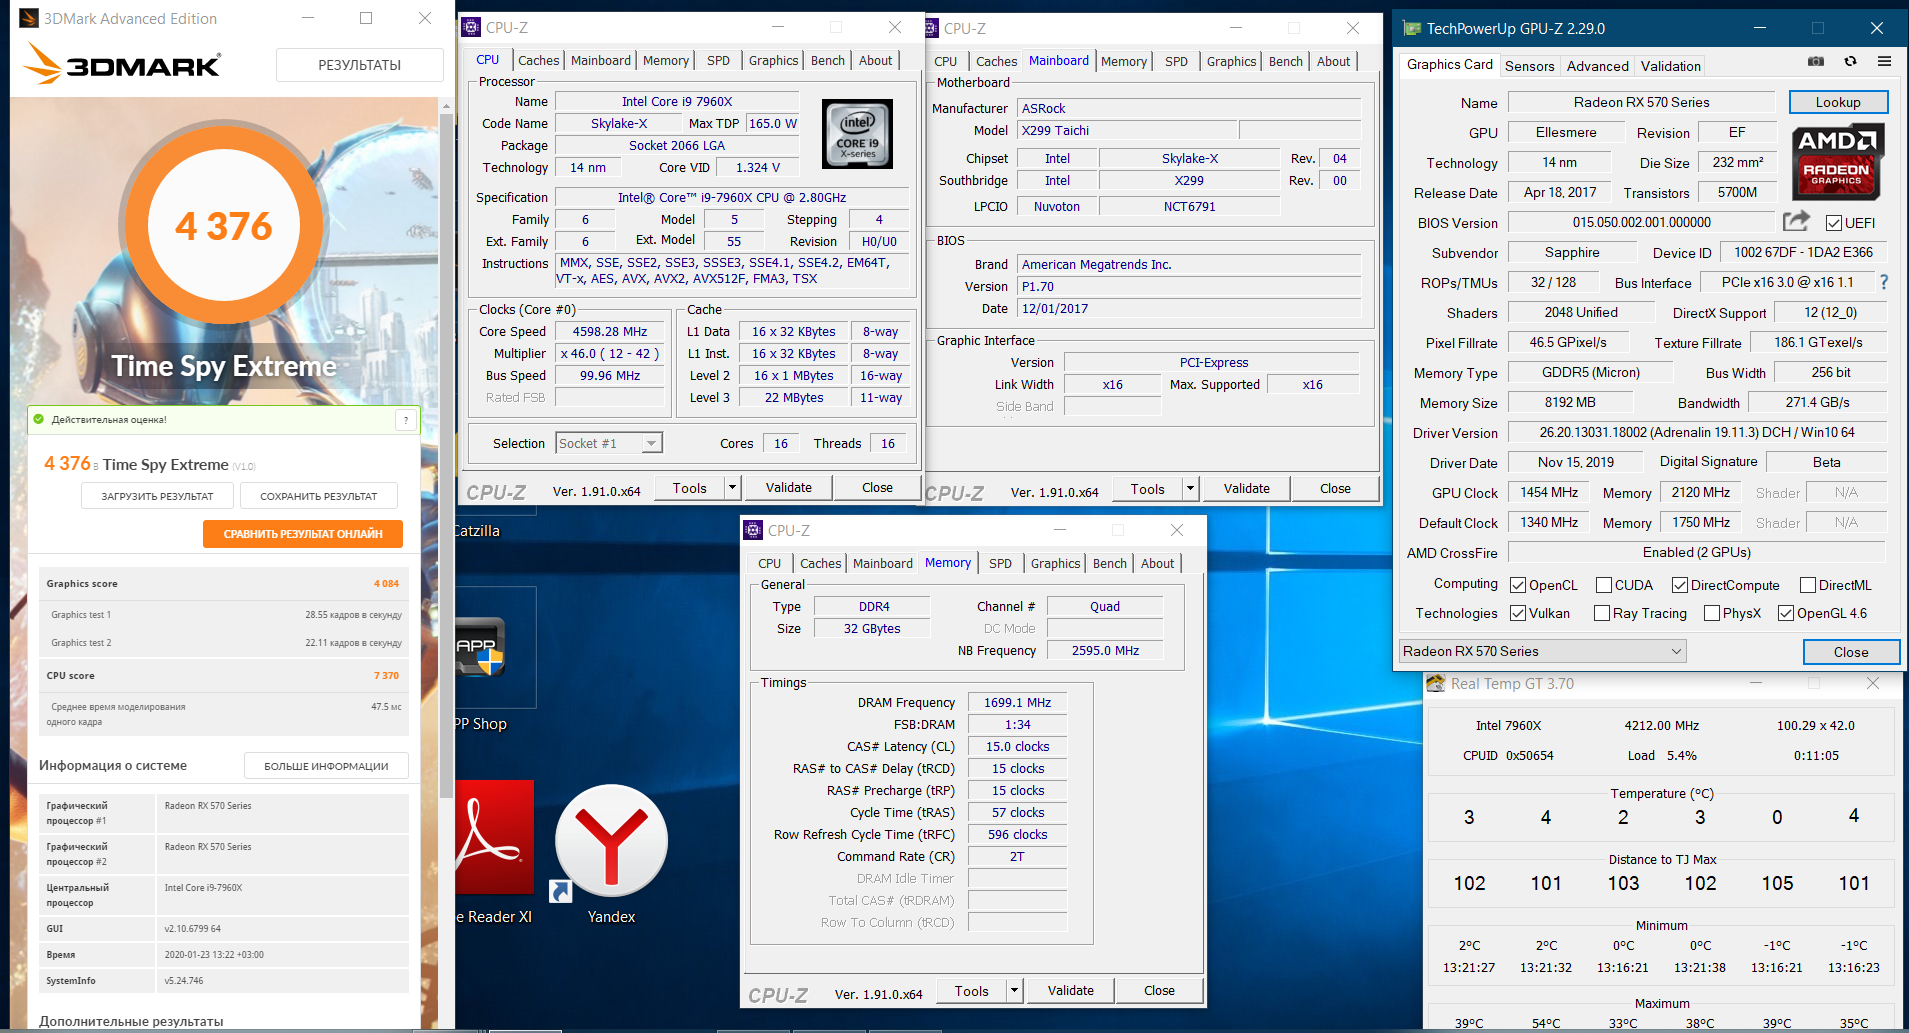1909x1033 pixels.
Task: Click the 3DMark title bar icon
Action: pos(29,18)
